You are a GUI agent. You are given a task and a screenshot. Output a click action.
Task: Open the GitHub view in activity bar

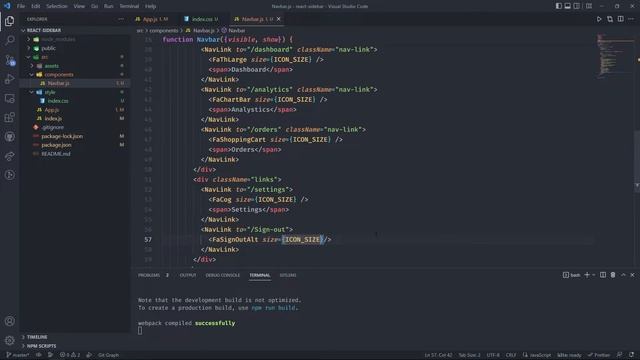coord(9,137)
